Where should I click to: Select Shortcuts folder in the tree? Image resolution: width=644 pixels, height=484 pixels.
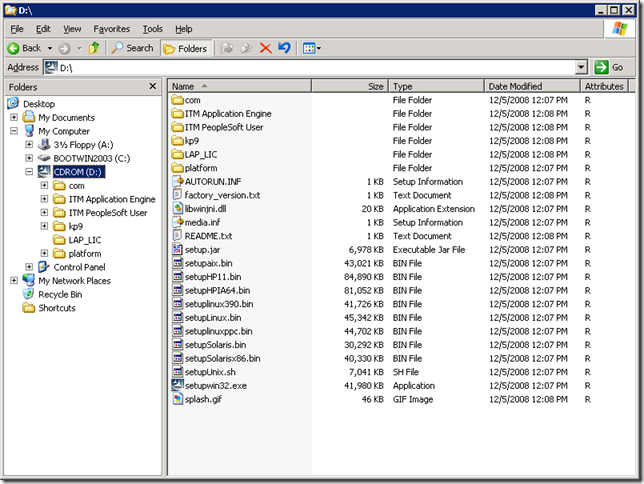click(x=57, y=308)
